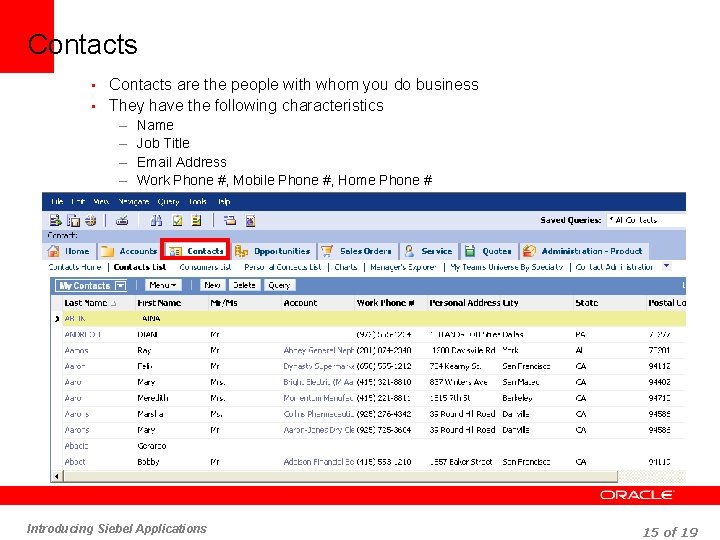Image resolution: width=720 pixels, height=540 pixels.
Task: Click the yellow folder icon for Accounts
Action: click(107, 251)
